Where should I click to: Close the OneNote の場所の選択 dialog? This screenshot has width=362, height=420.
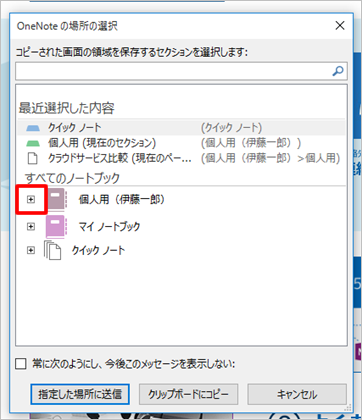tap(340, 25)
